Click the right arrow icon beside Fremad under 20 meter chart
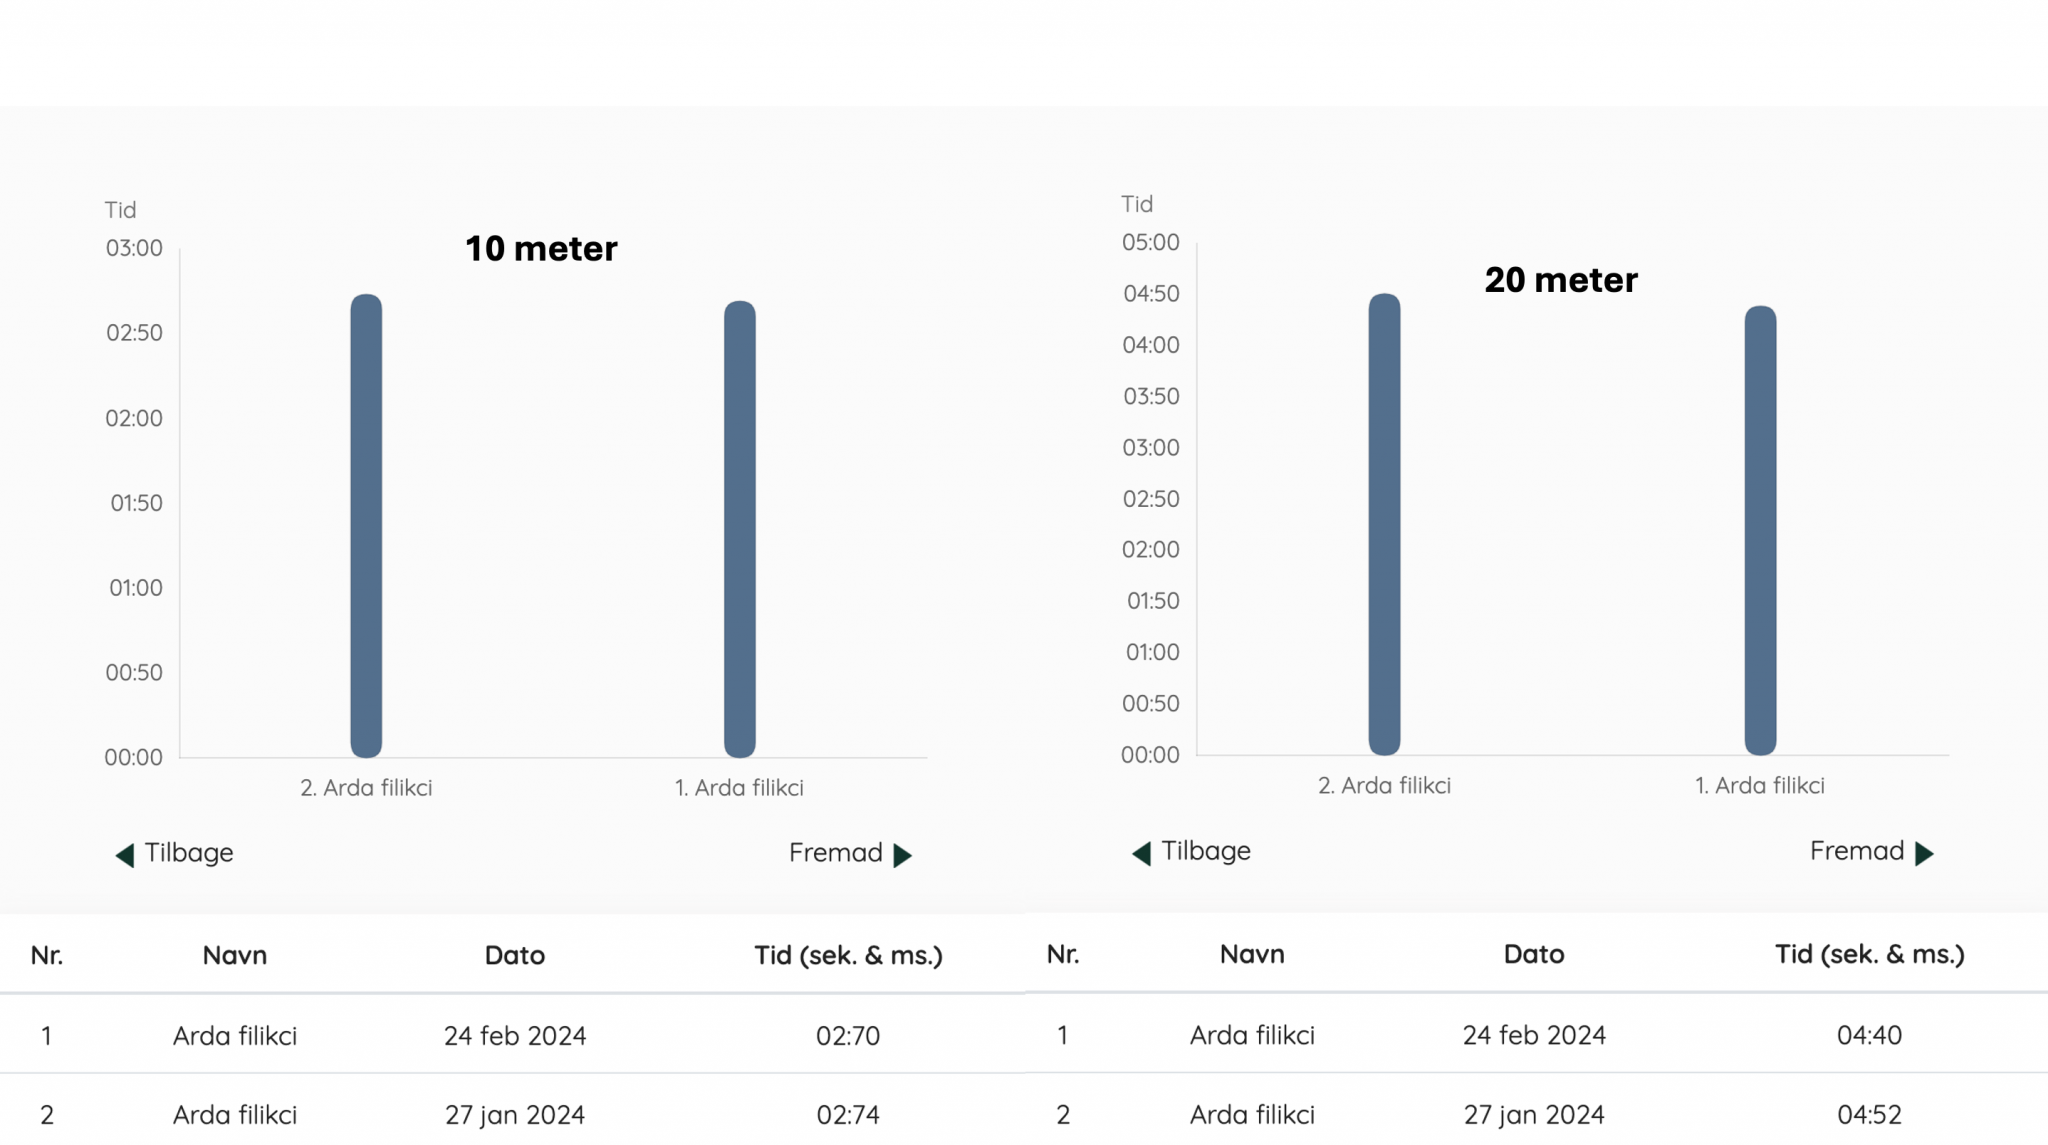The height and width of the screenshot is (1145, 2048). 1924,853
